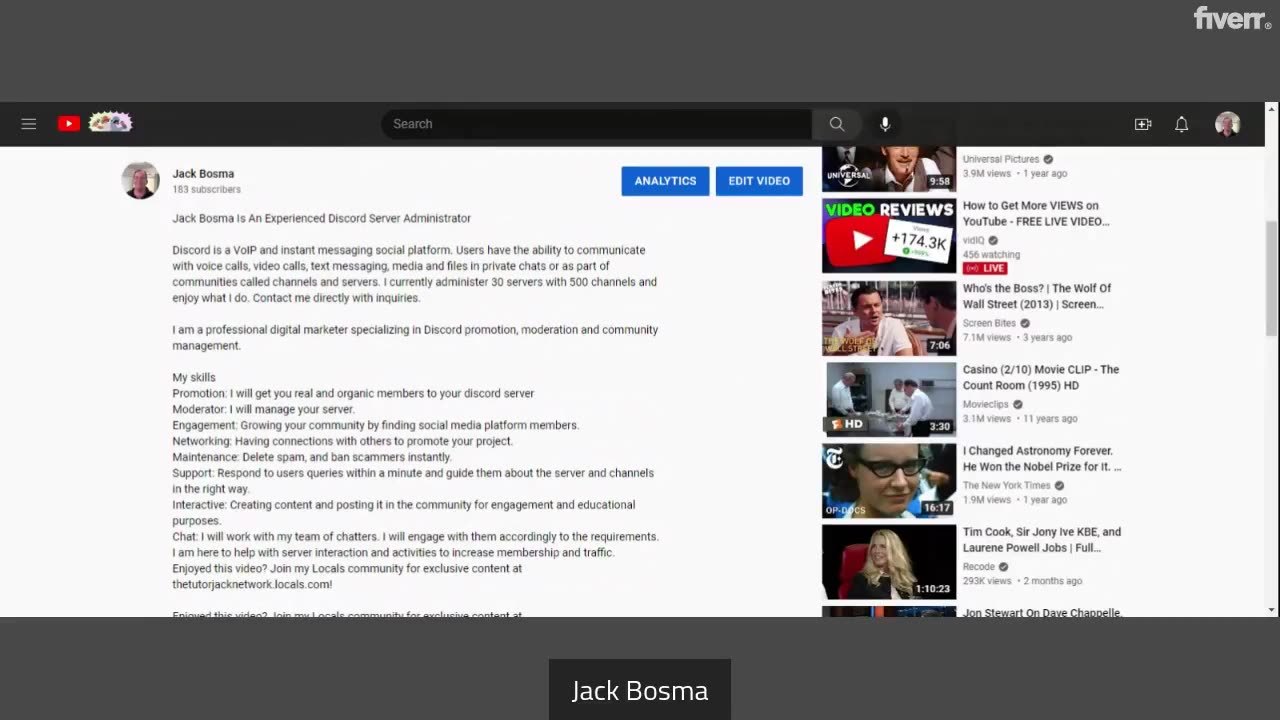Image resolution: width=1280 pixels, height=720 pixels.
Task: Open Casino Count Room clip title
Action: (x=1040, y=377)
